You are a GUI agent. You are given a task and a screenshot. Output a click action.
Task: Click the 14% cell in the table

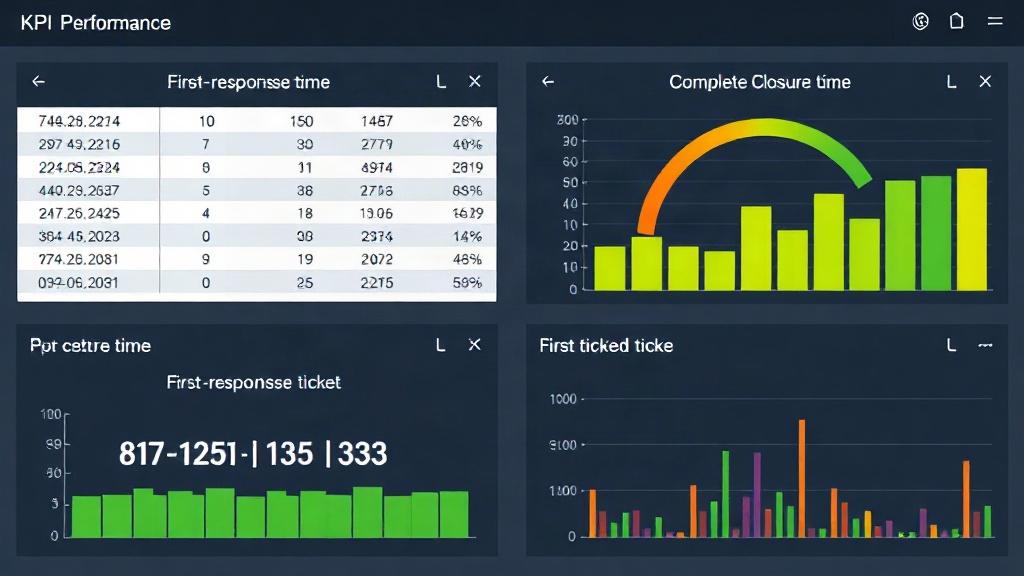click(x=468, y=236)
